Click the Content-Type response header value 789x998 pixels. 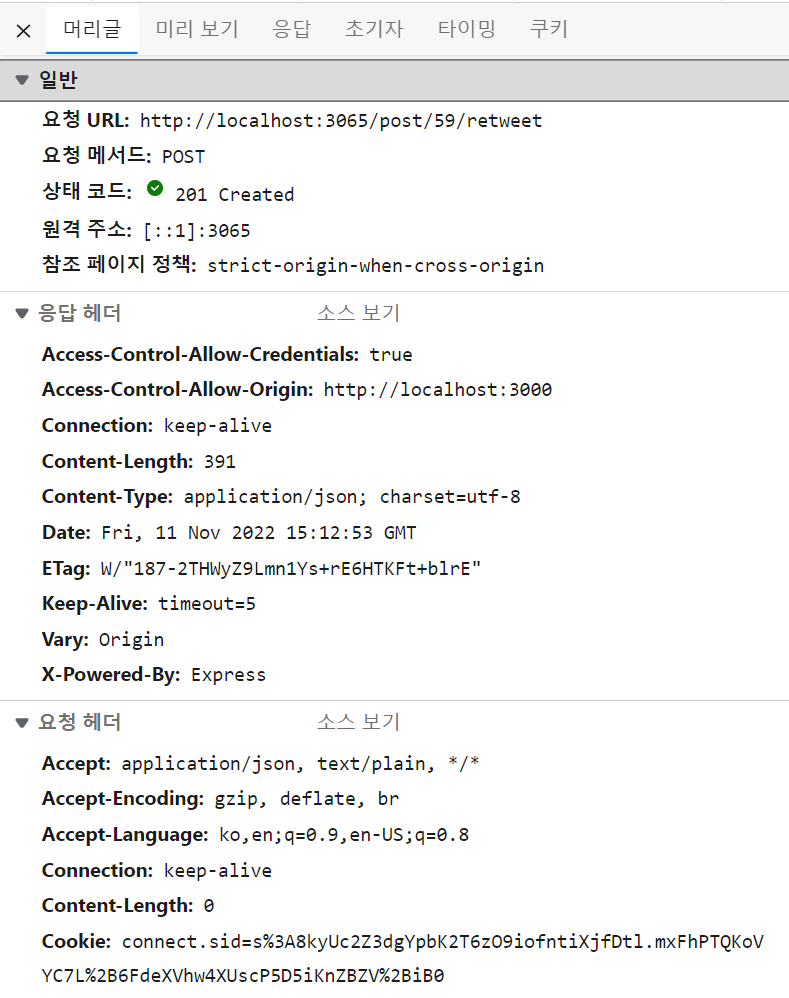click(x=352, y=497)
